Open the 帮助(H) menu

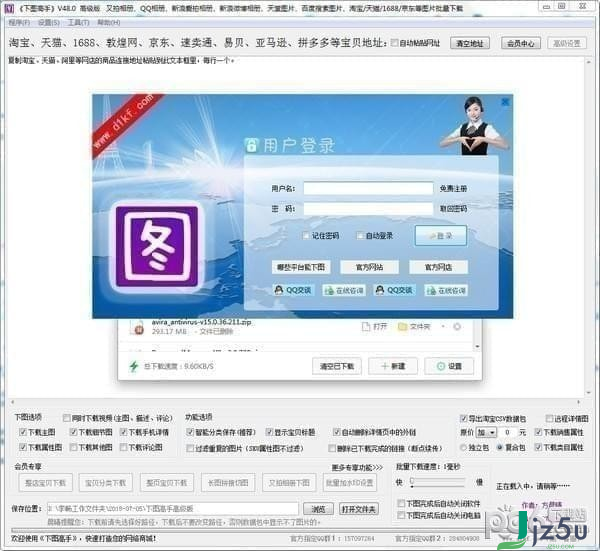(109, 23)
